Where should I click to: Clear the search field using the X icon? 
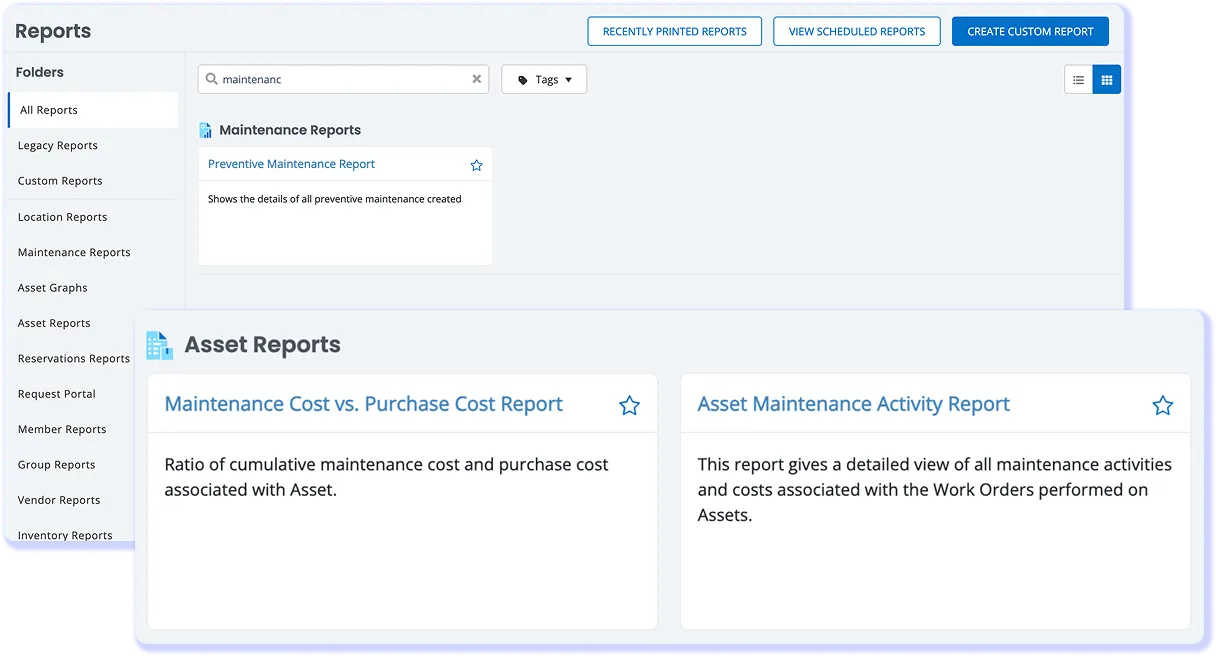click(x=477, y=78)
